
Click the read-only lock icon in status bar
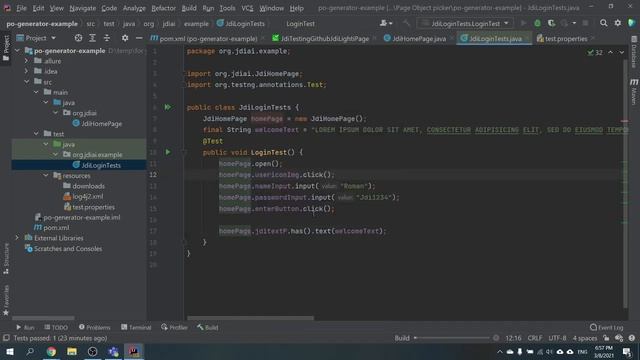[x=606, y=338]
